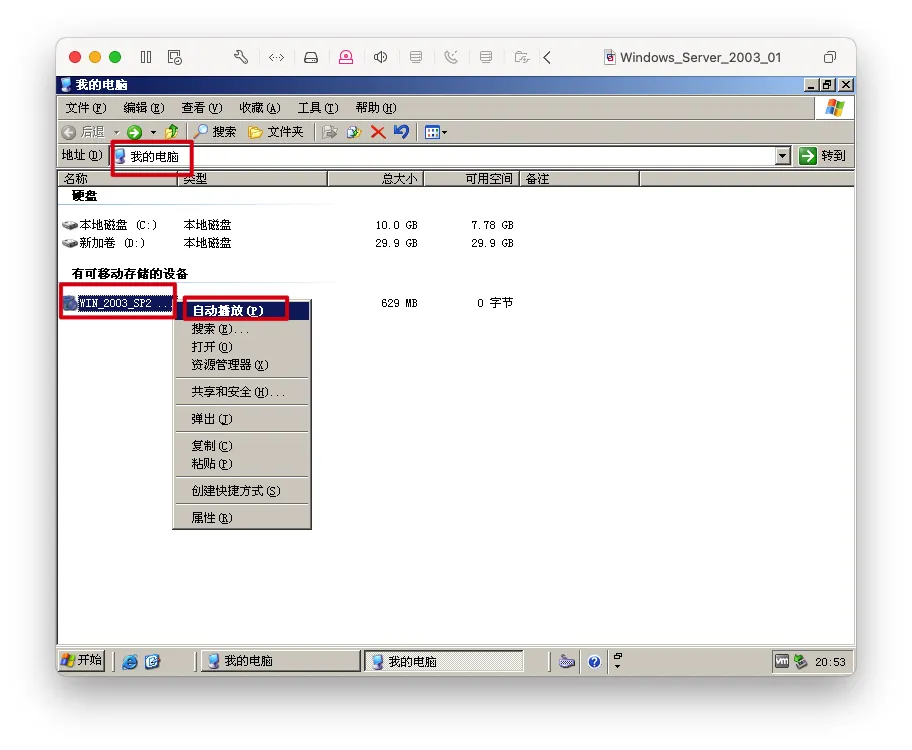
Task: Click the green Forward arrow
Action: pyautogui.click(x=134, y=132)
